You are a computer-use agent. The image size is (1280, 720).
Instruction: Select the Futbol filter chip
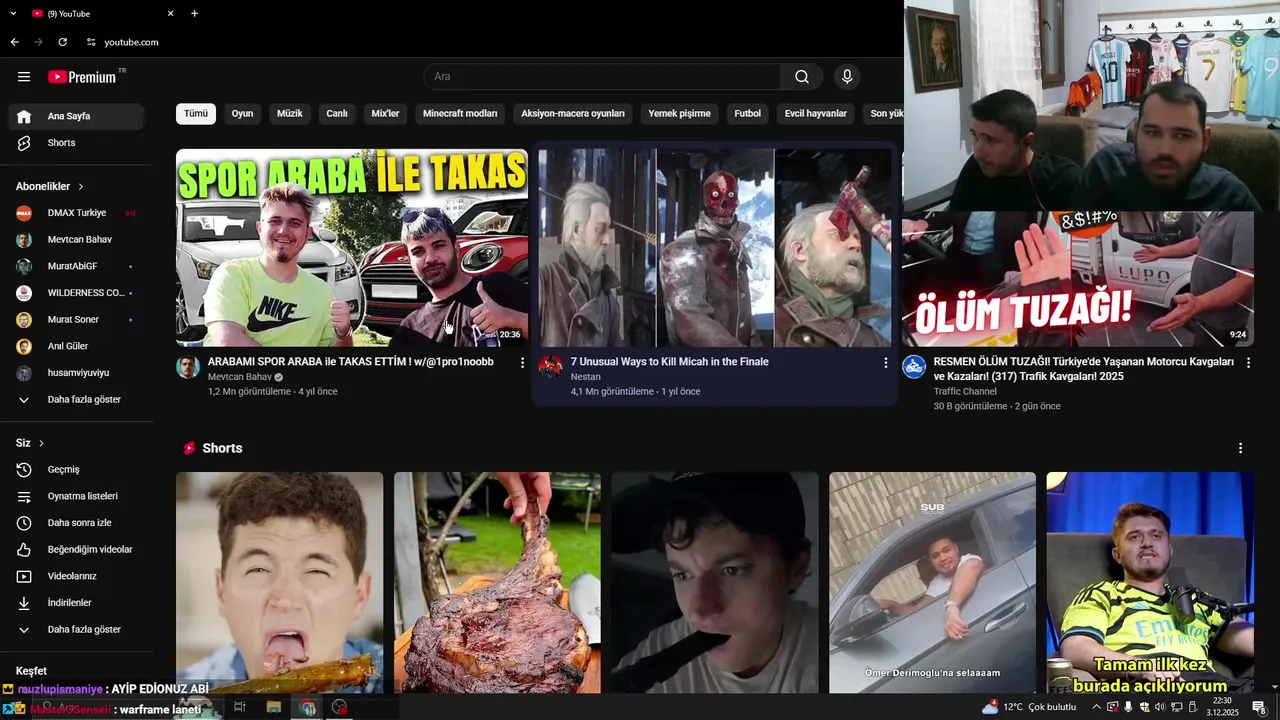pyautogui.click(x=747, y=114)
